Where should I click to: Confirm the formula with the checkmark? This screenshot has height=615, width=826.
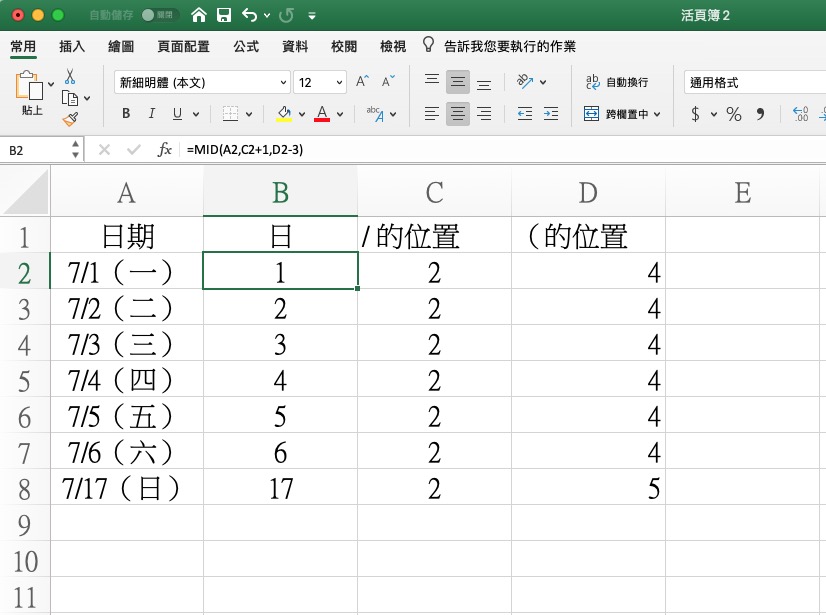click(x=134, y=150)
